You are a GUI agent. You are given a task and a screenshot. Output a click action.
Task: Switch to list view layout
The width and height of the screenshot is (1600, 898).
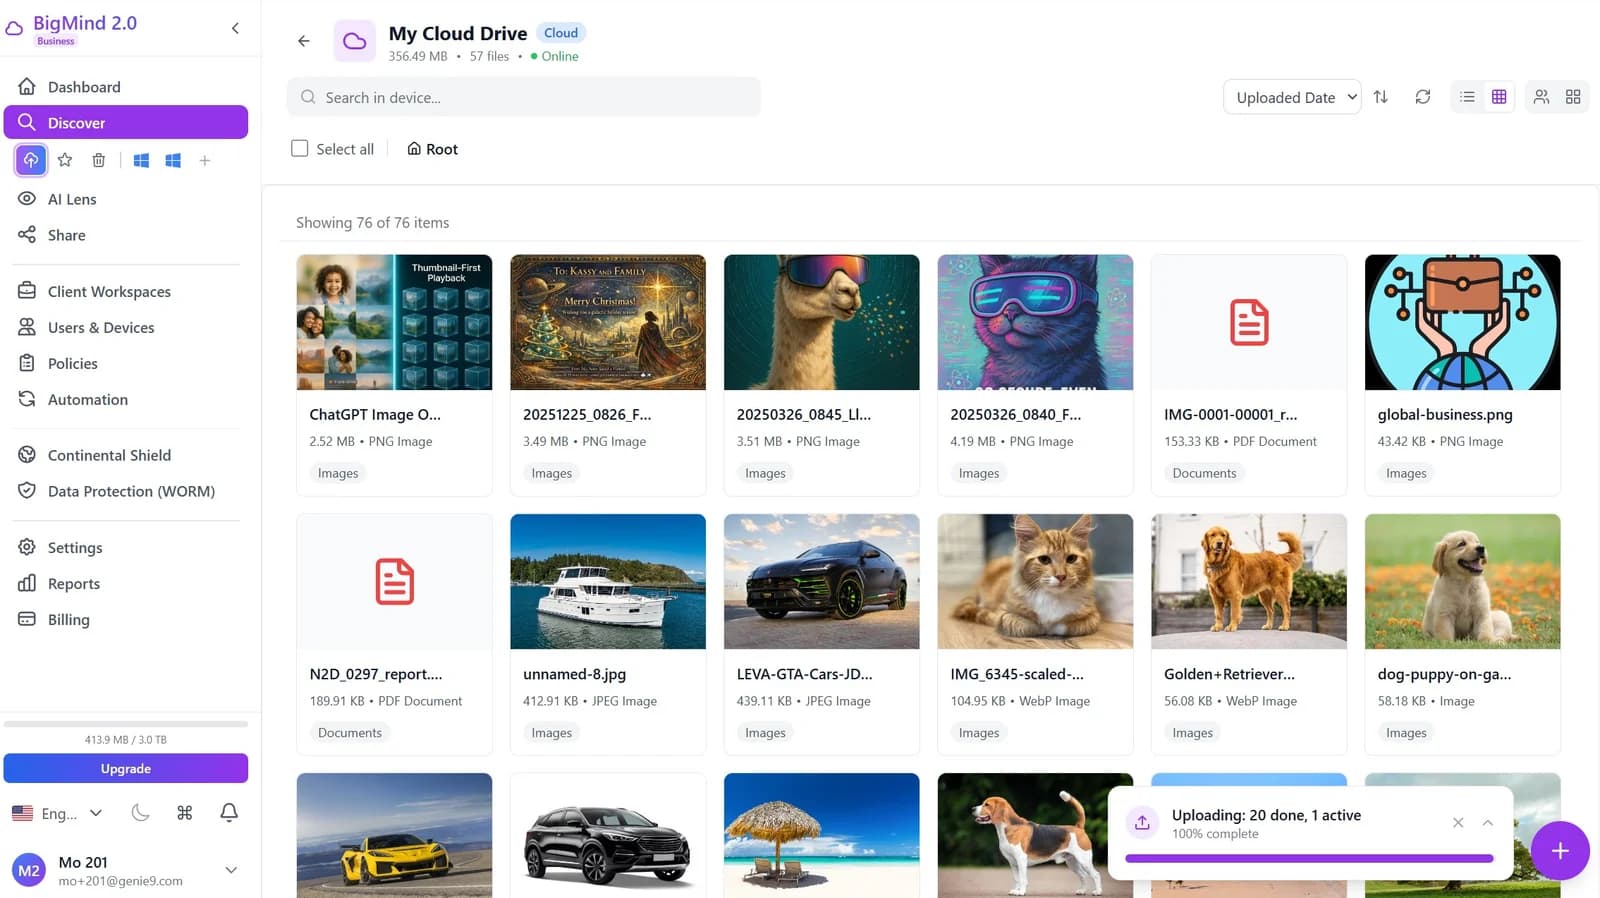1467,97
